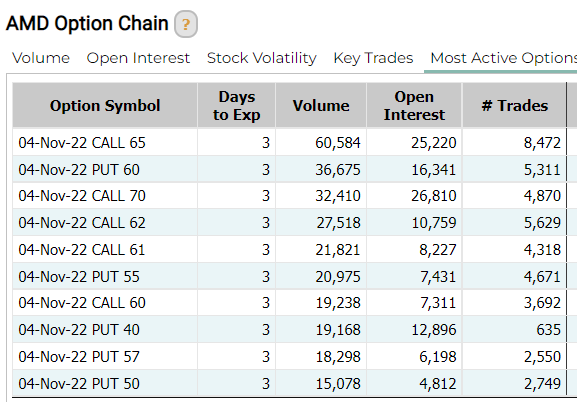Screen dimensions: 577x402
Task: Select the Most Active Options tab
Action: tap(503, 58)
